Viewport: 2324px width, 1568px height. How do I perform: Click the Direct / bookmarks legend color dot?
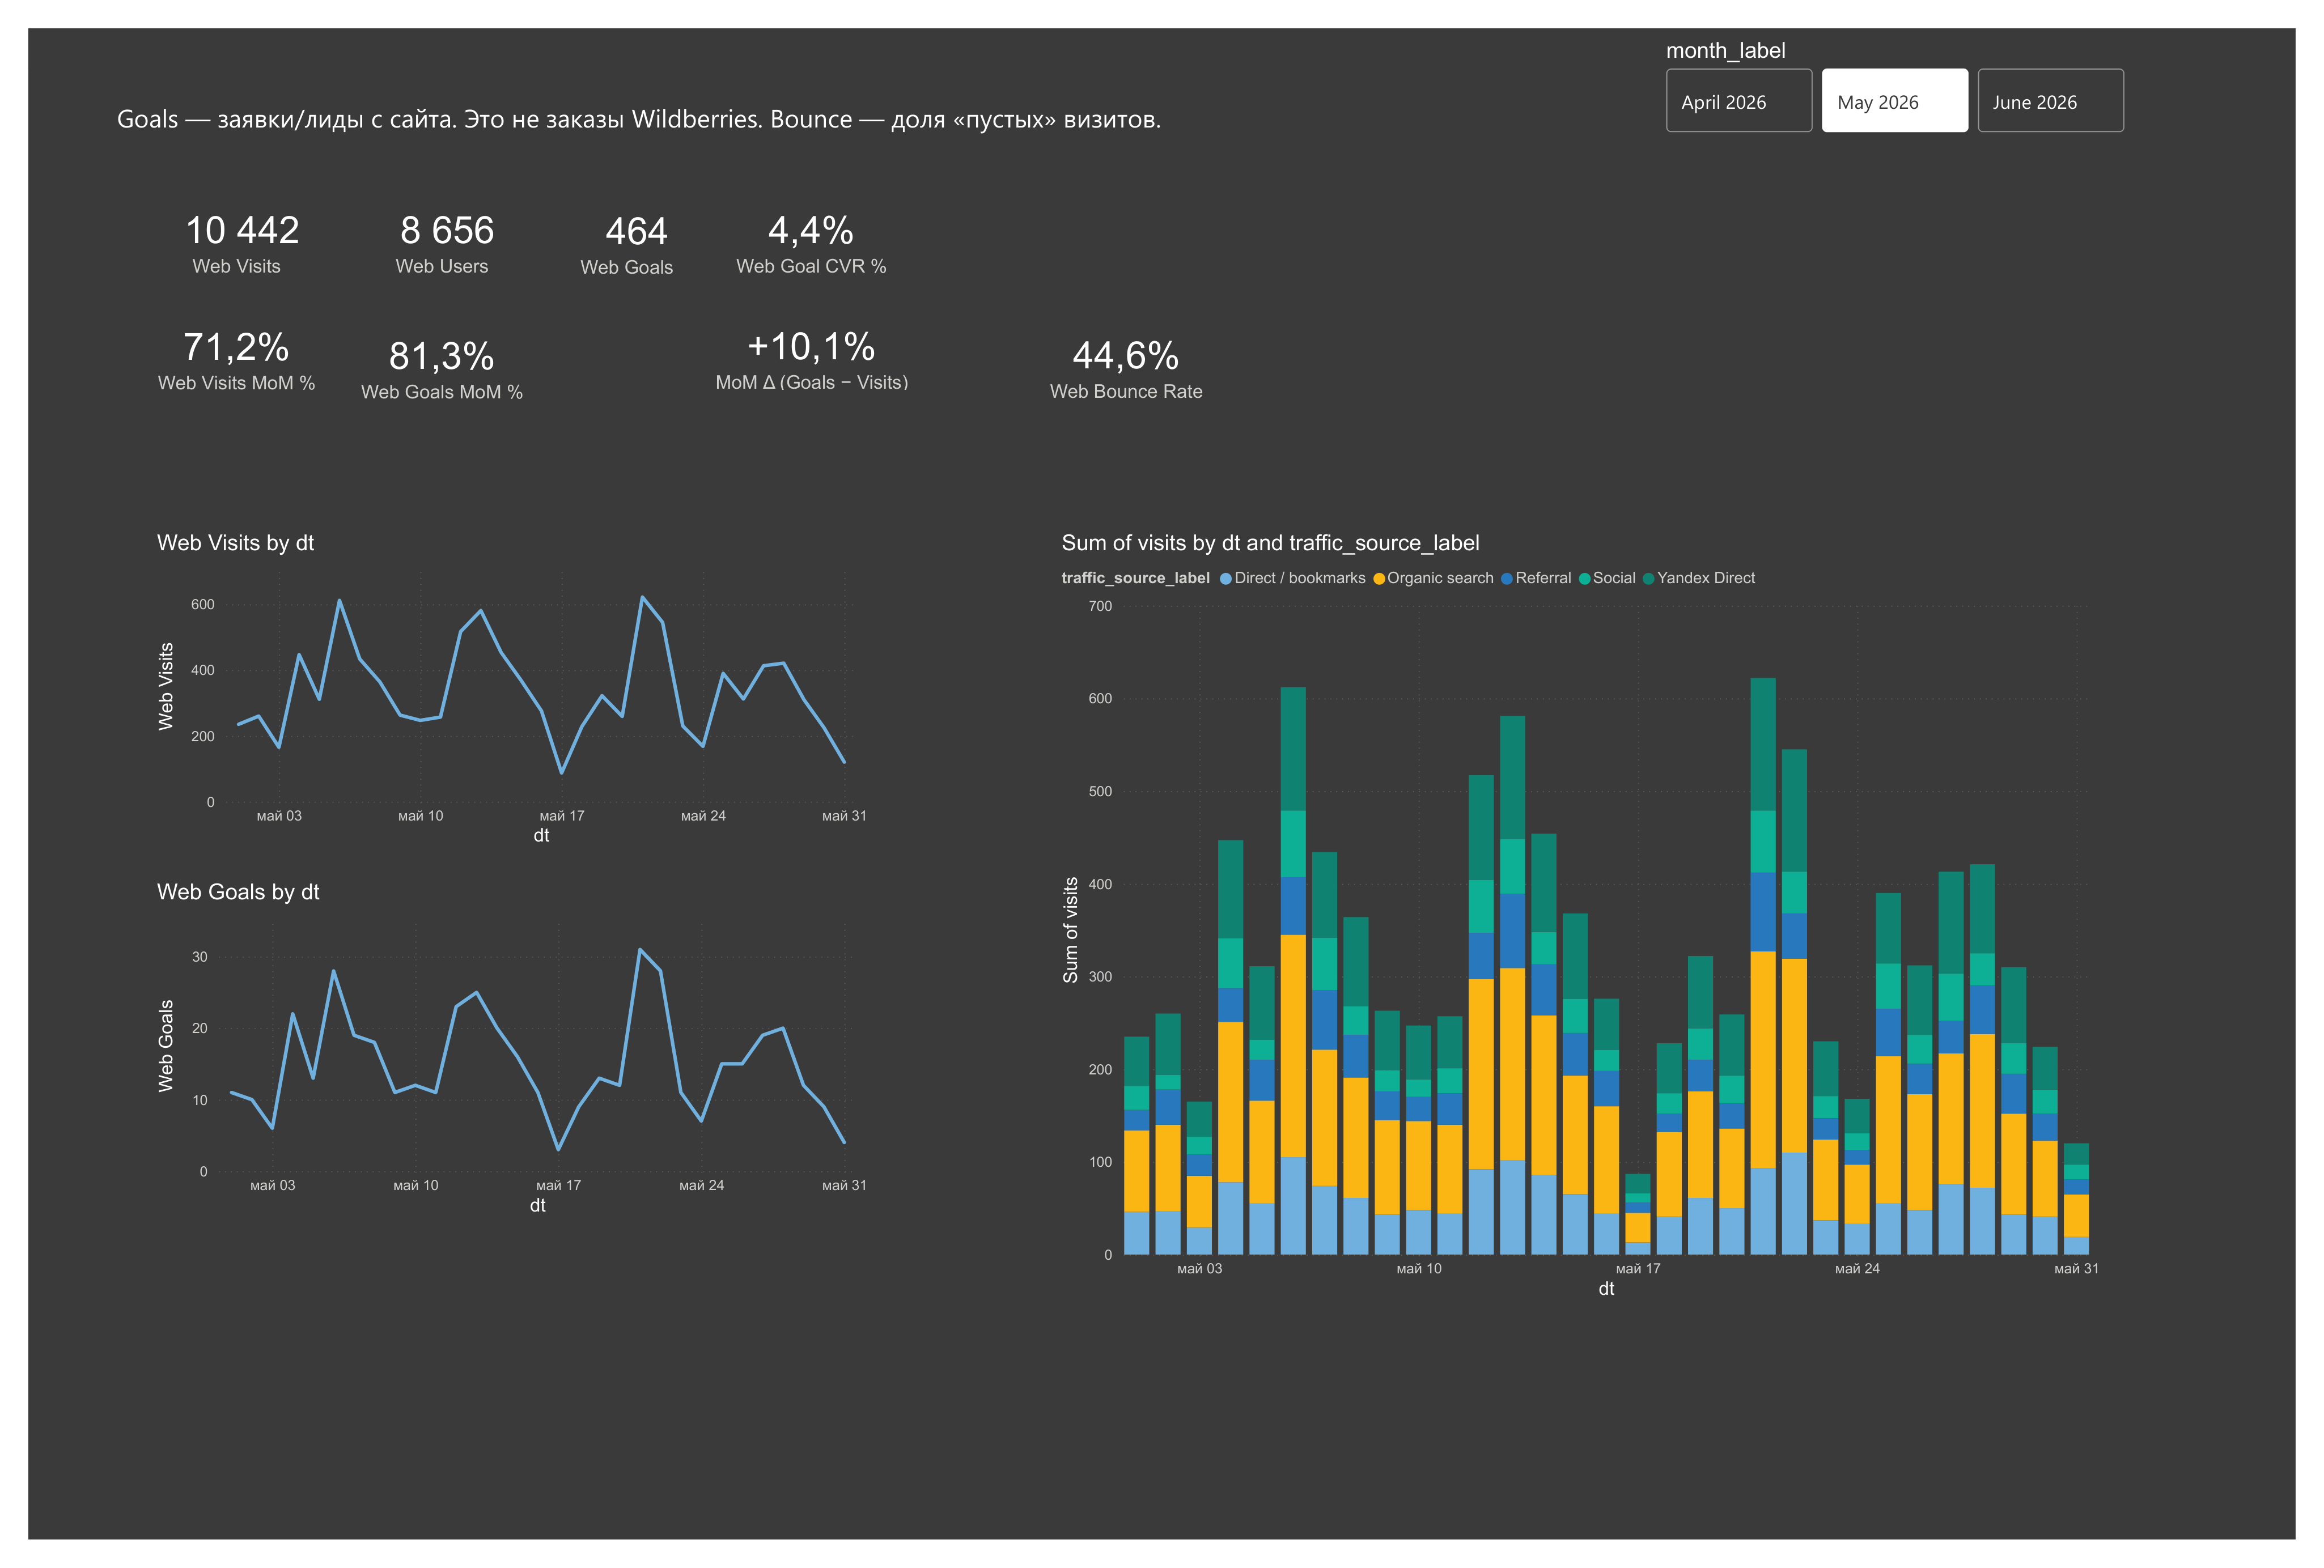[x=1225, y=579]
